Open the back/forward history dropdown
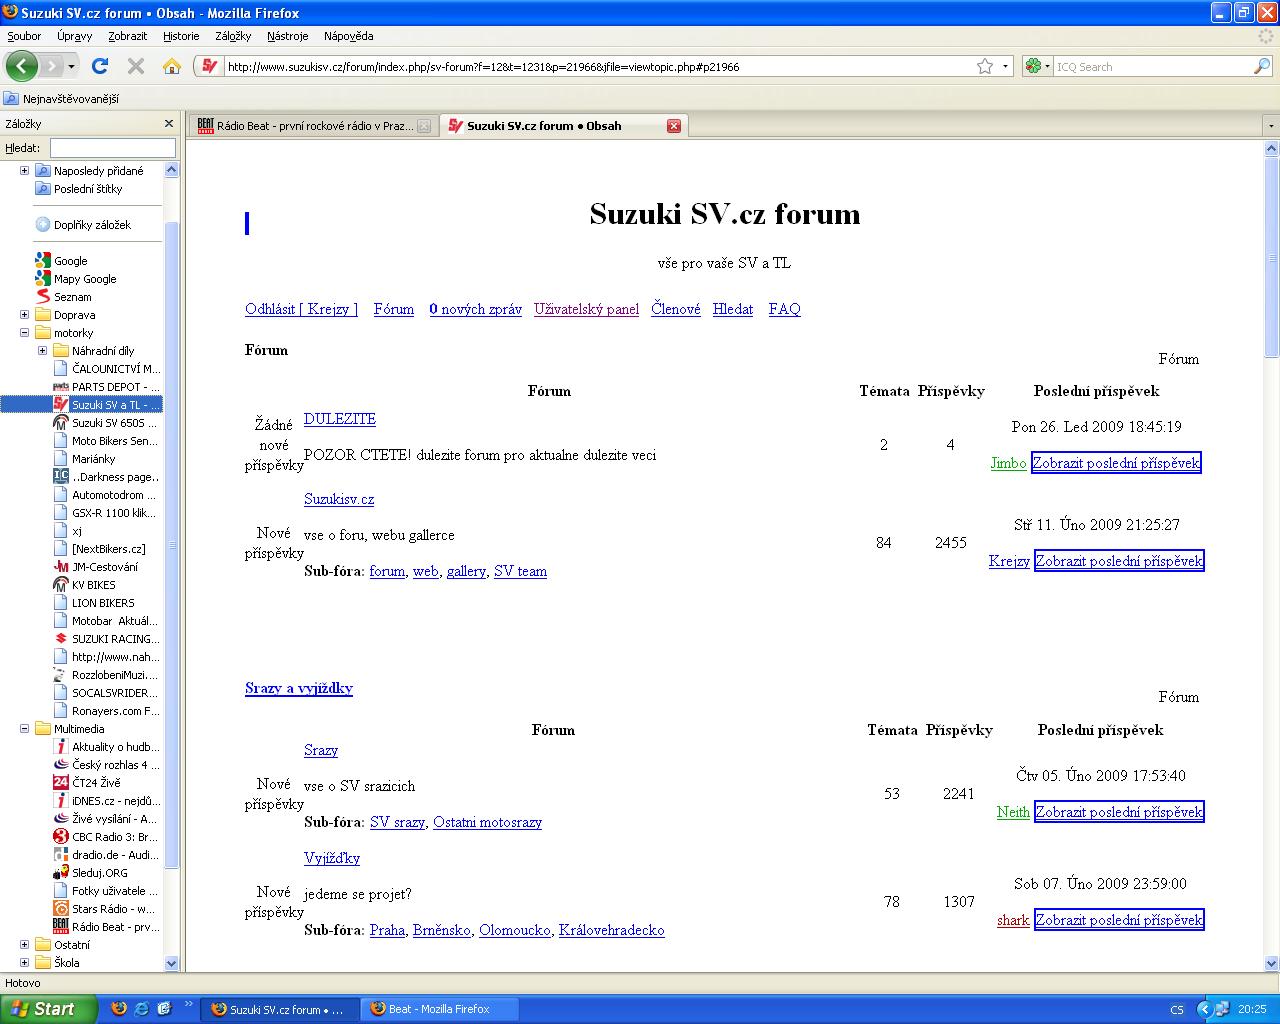This screenshot has height=1024, width=1280. point(71,66)
